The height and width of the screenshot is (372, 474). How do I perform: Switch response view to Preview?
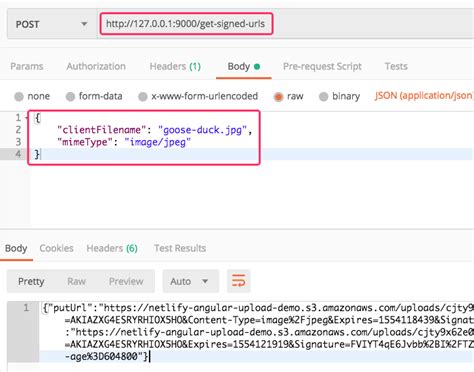(x=126, y=281)
